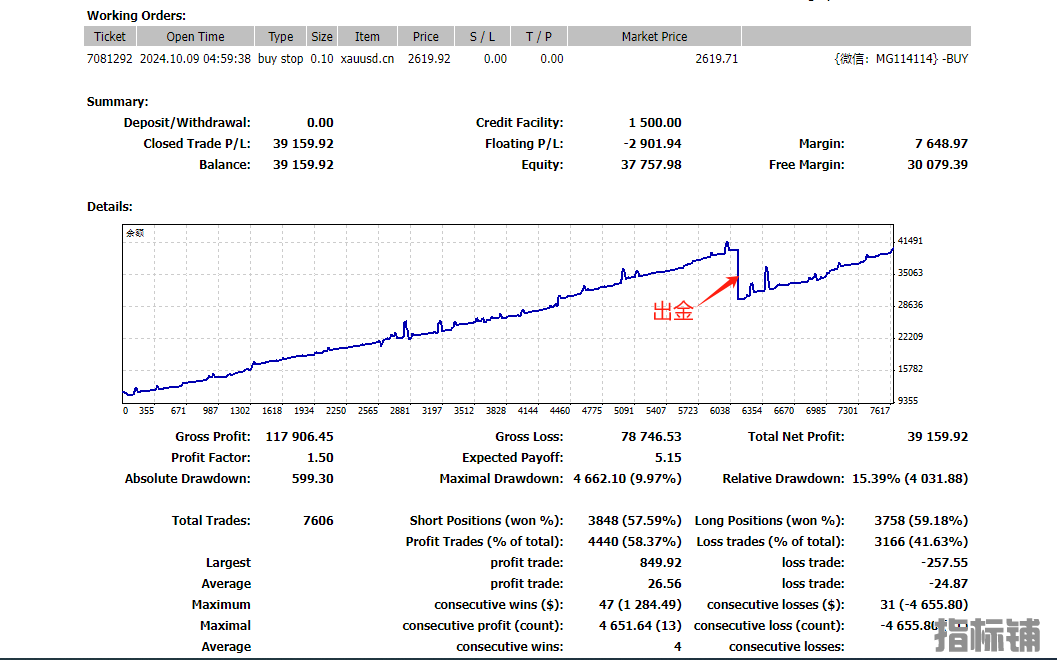The image size is (1057, 660).
Task: Click the Price column header
Action: click(x=426, y=37)
